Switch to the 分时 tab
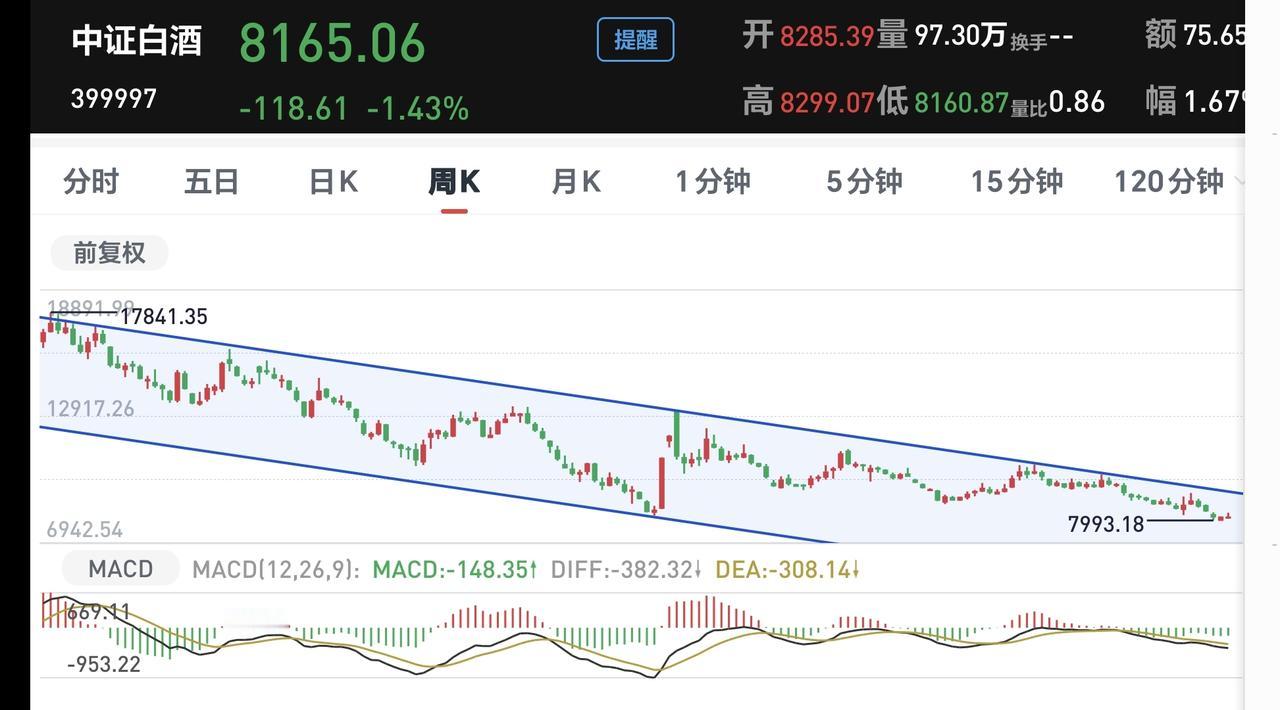This screenshot has width=1280, height=710. point(91,182)
